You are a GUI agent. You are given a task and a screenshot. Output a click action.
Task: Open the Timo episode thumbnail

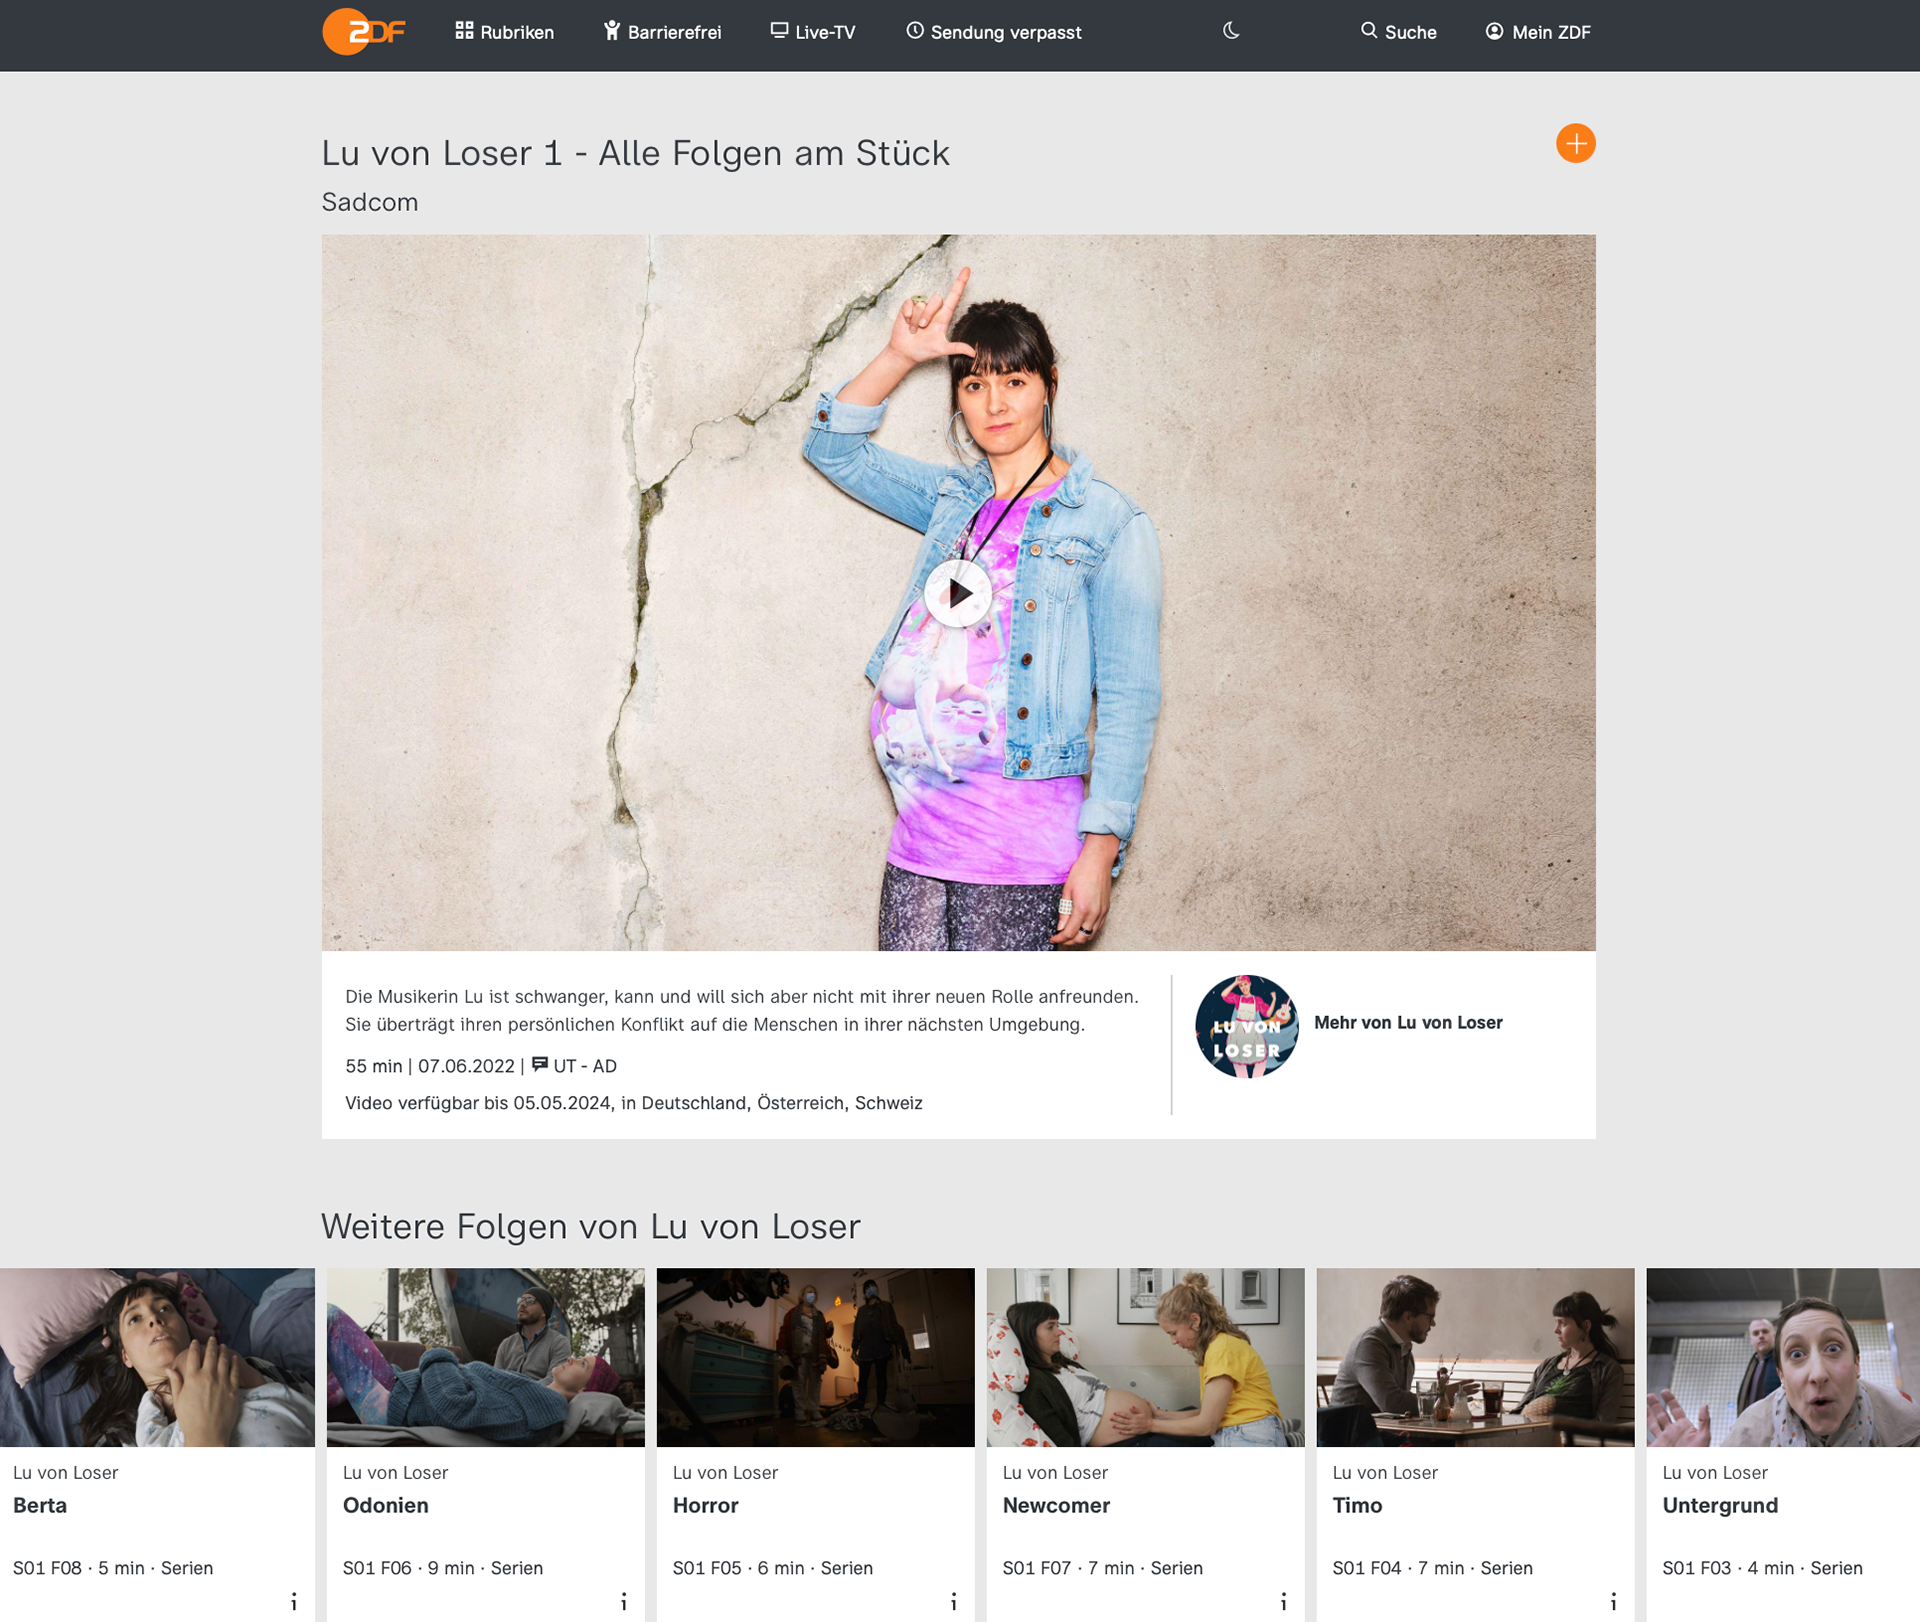[x=1475, y=1357]
